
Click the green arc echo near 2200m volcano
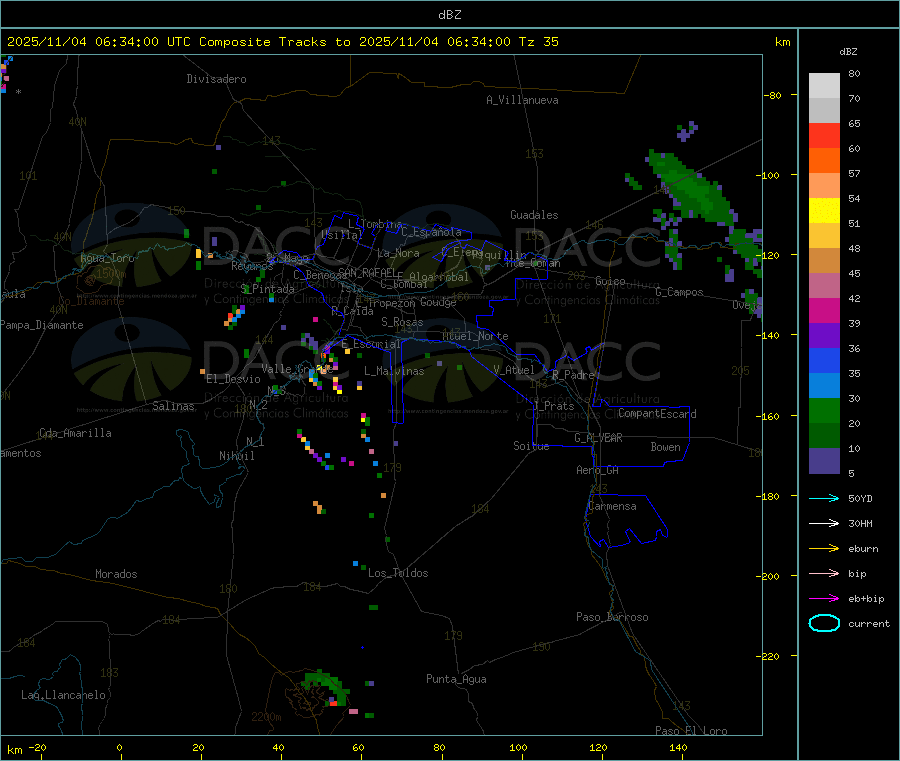point(326,685)
